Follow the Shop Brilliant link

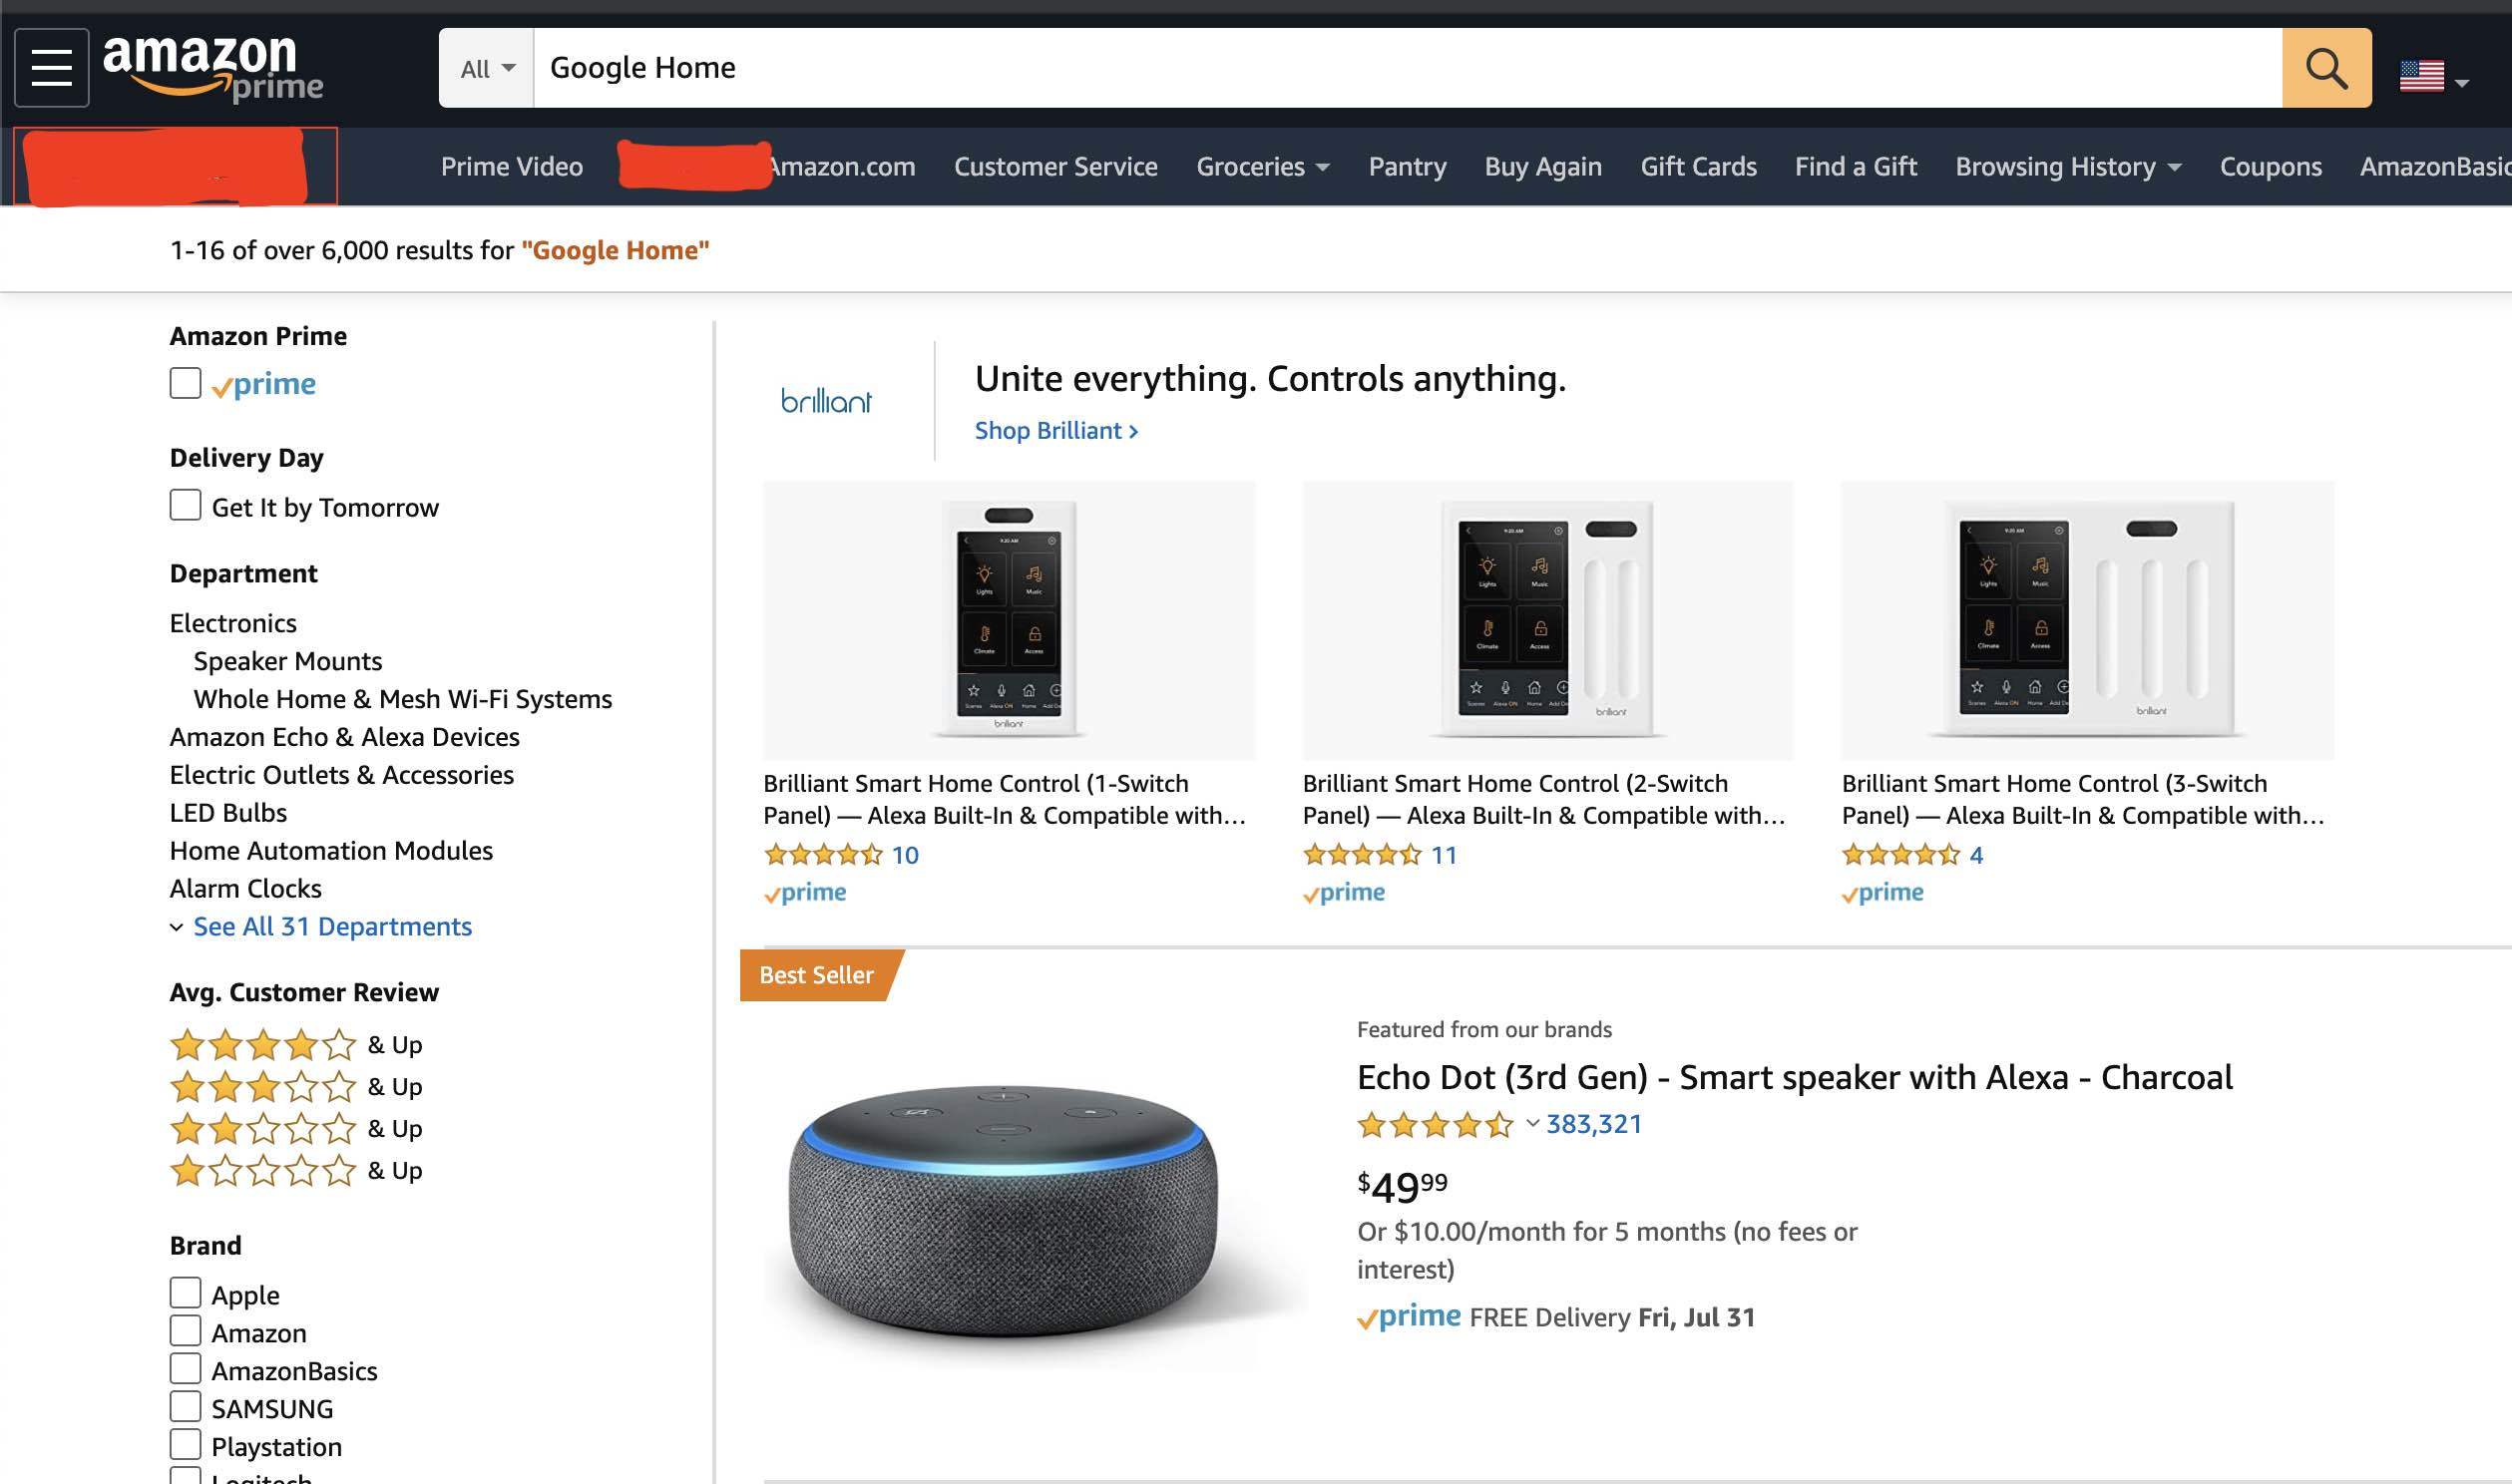[1056, 431]
